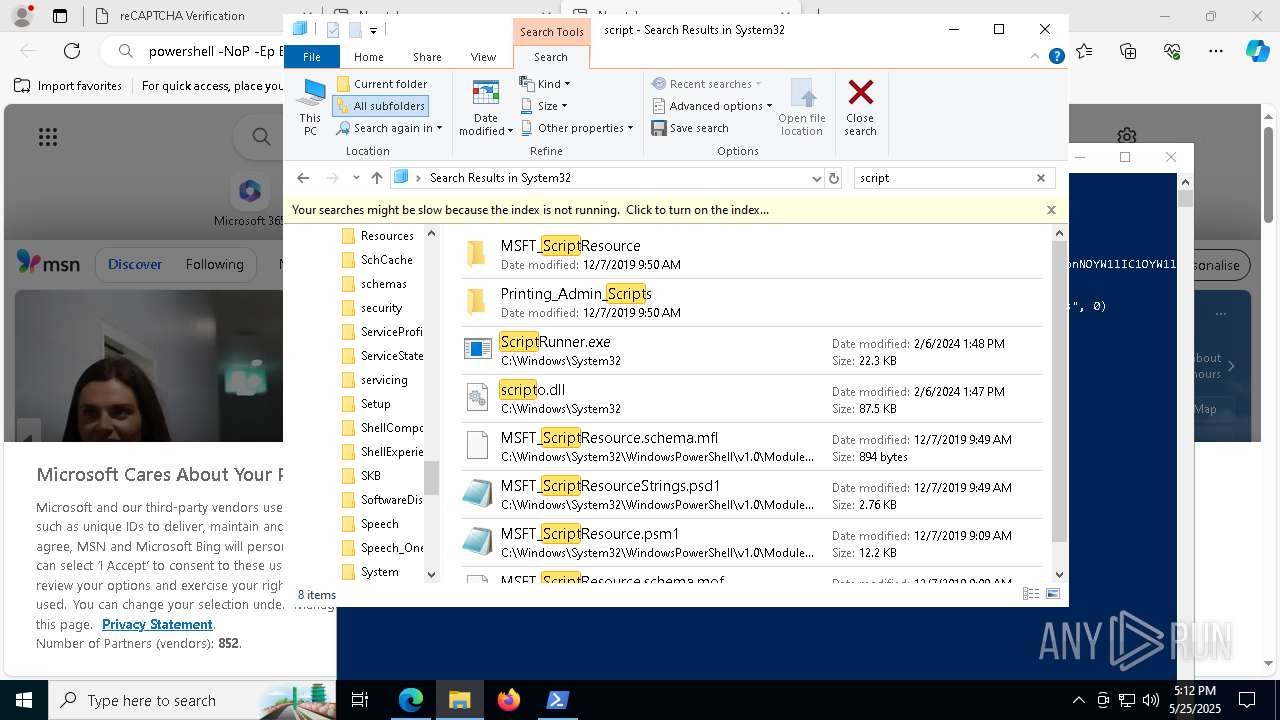Select the Search ribbon tab
This screenshot has height=720, width=1280.
(551, 57)
